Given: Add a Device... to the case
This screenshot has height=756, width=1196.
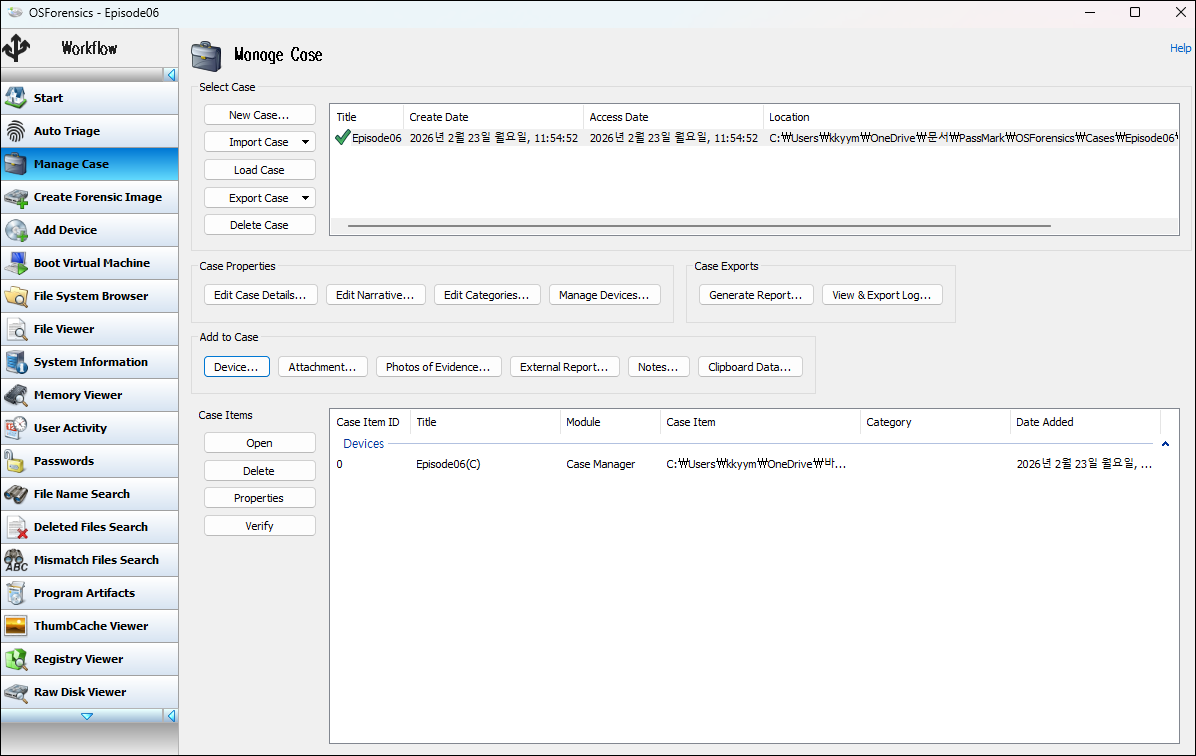Looking at the screenshot, I should coord(236,367).
